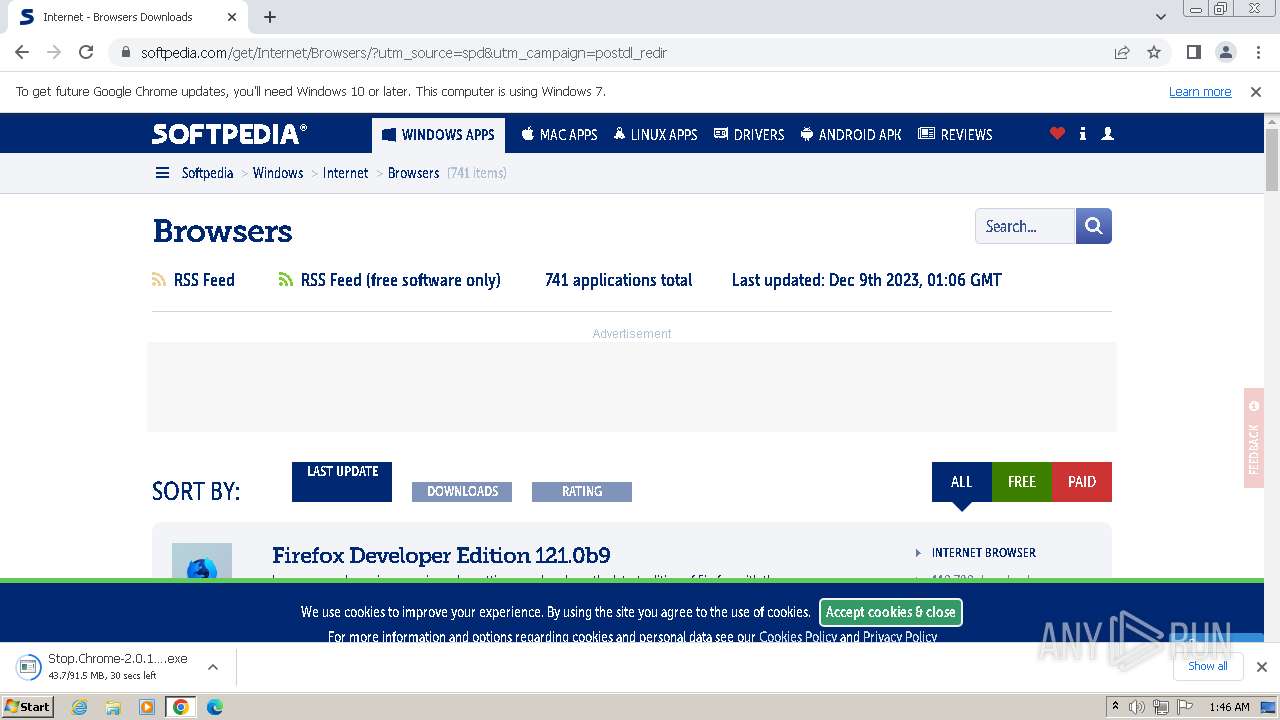Sort by Last Update

[x=342, y=481]
